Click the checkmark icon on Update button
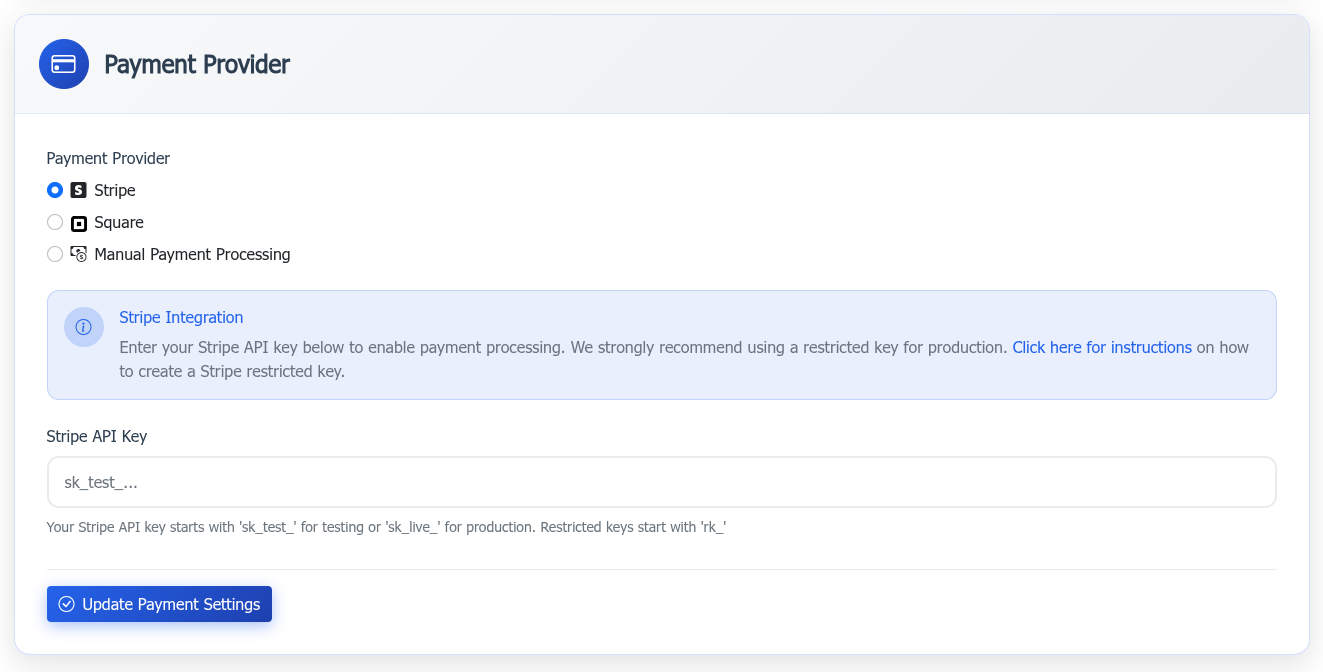1323x672 pixels. [x=67, y=604]
